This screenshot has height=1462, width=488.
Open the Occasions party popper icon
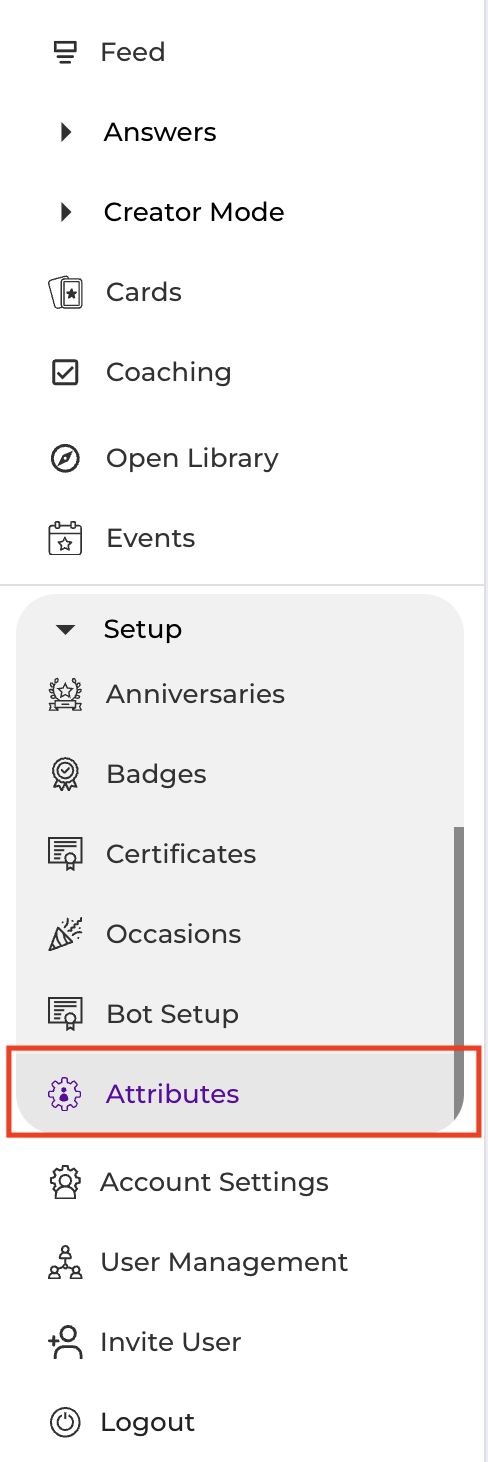[65, 934]
